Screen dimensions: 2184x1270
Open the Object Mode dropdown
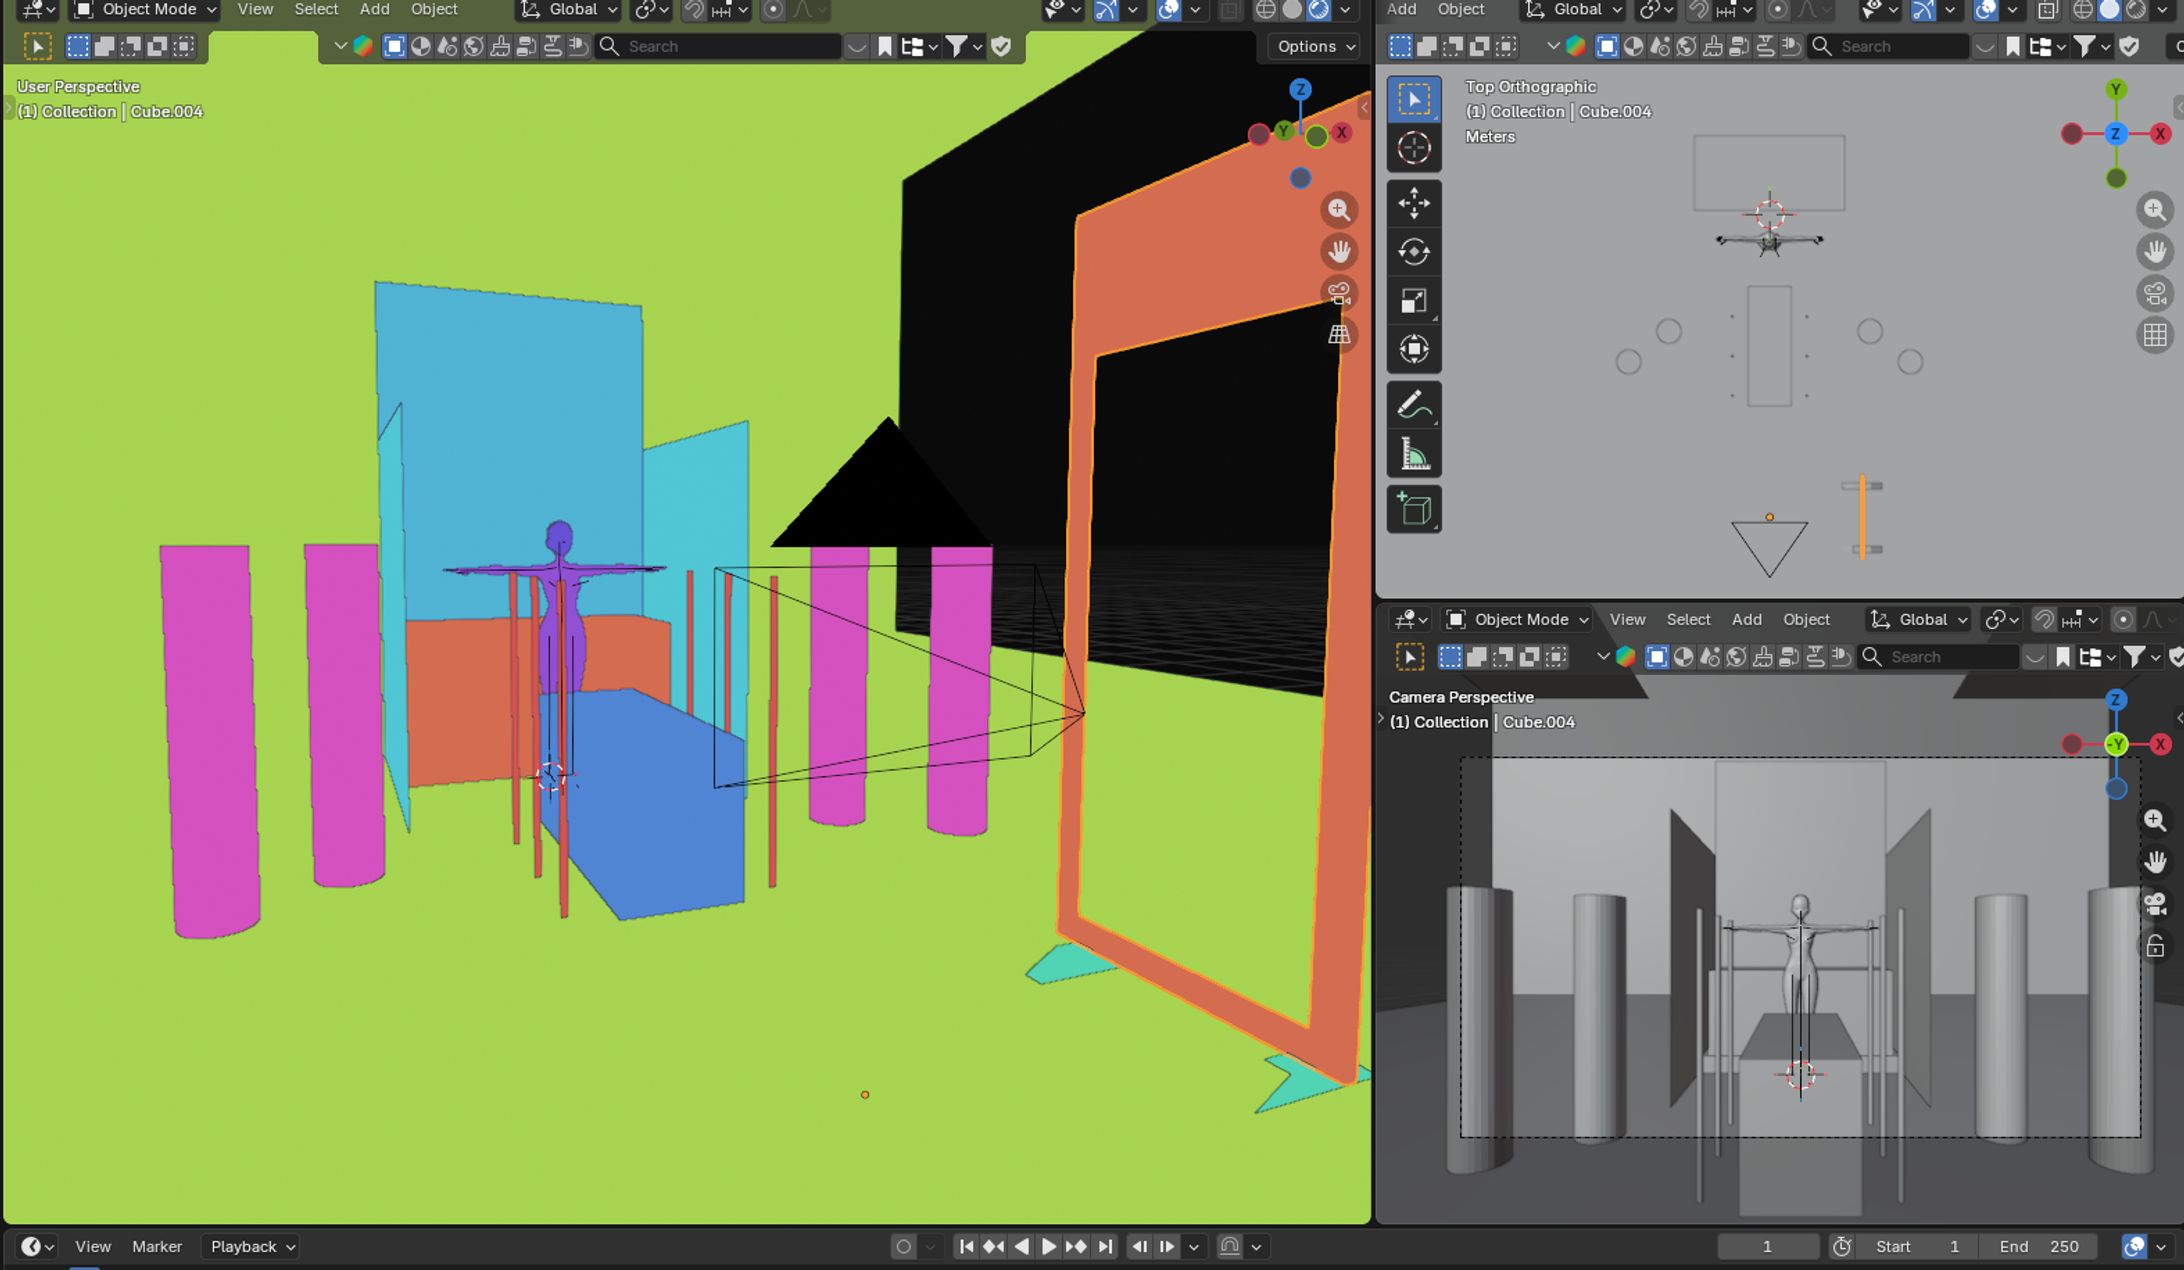143,10
